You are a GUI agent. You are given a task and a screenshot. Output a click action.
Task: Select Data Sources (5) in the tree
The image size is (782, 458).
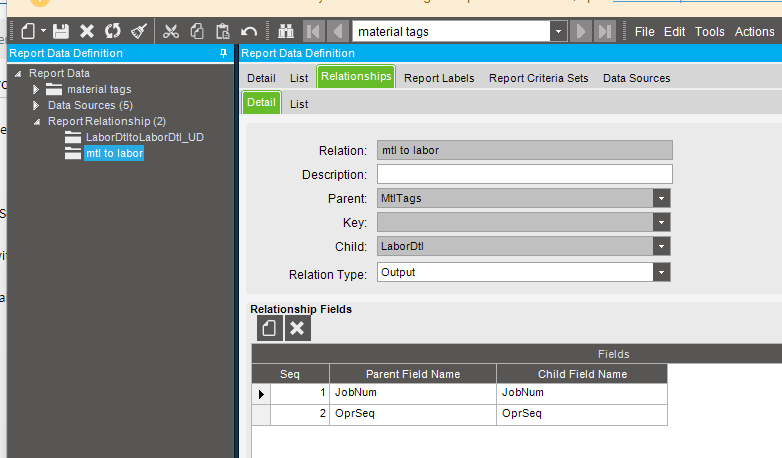[x=90, y=105]
